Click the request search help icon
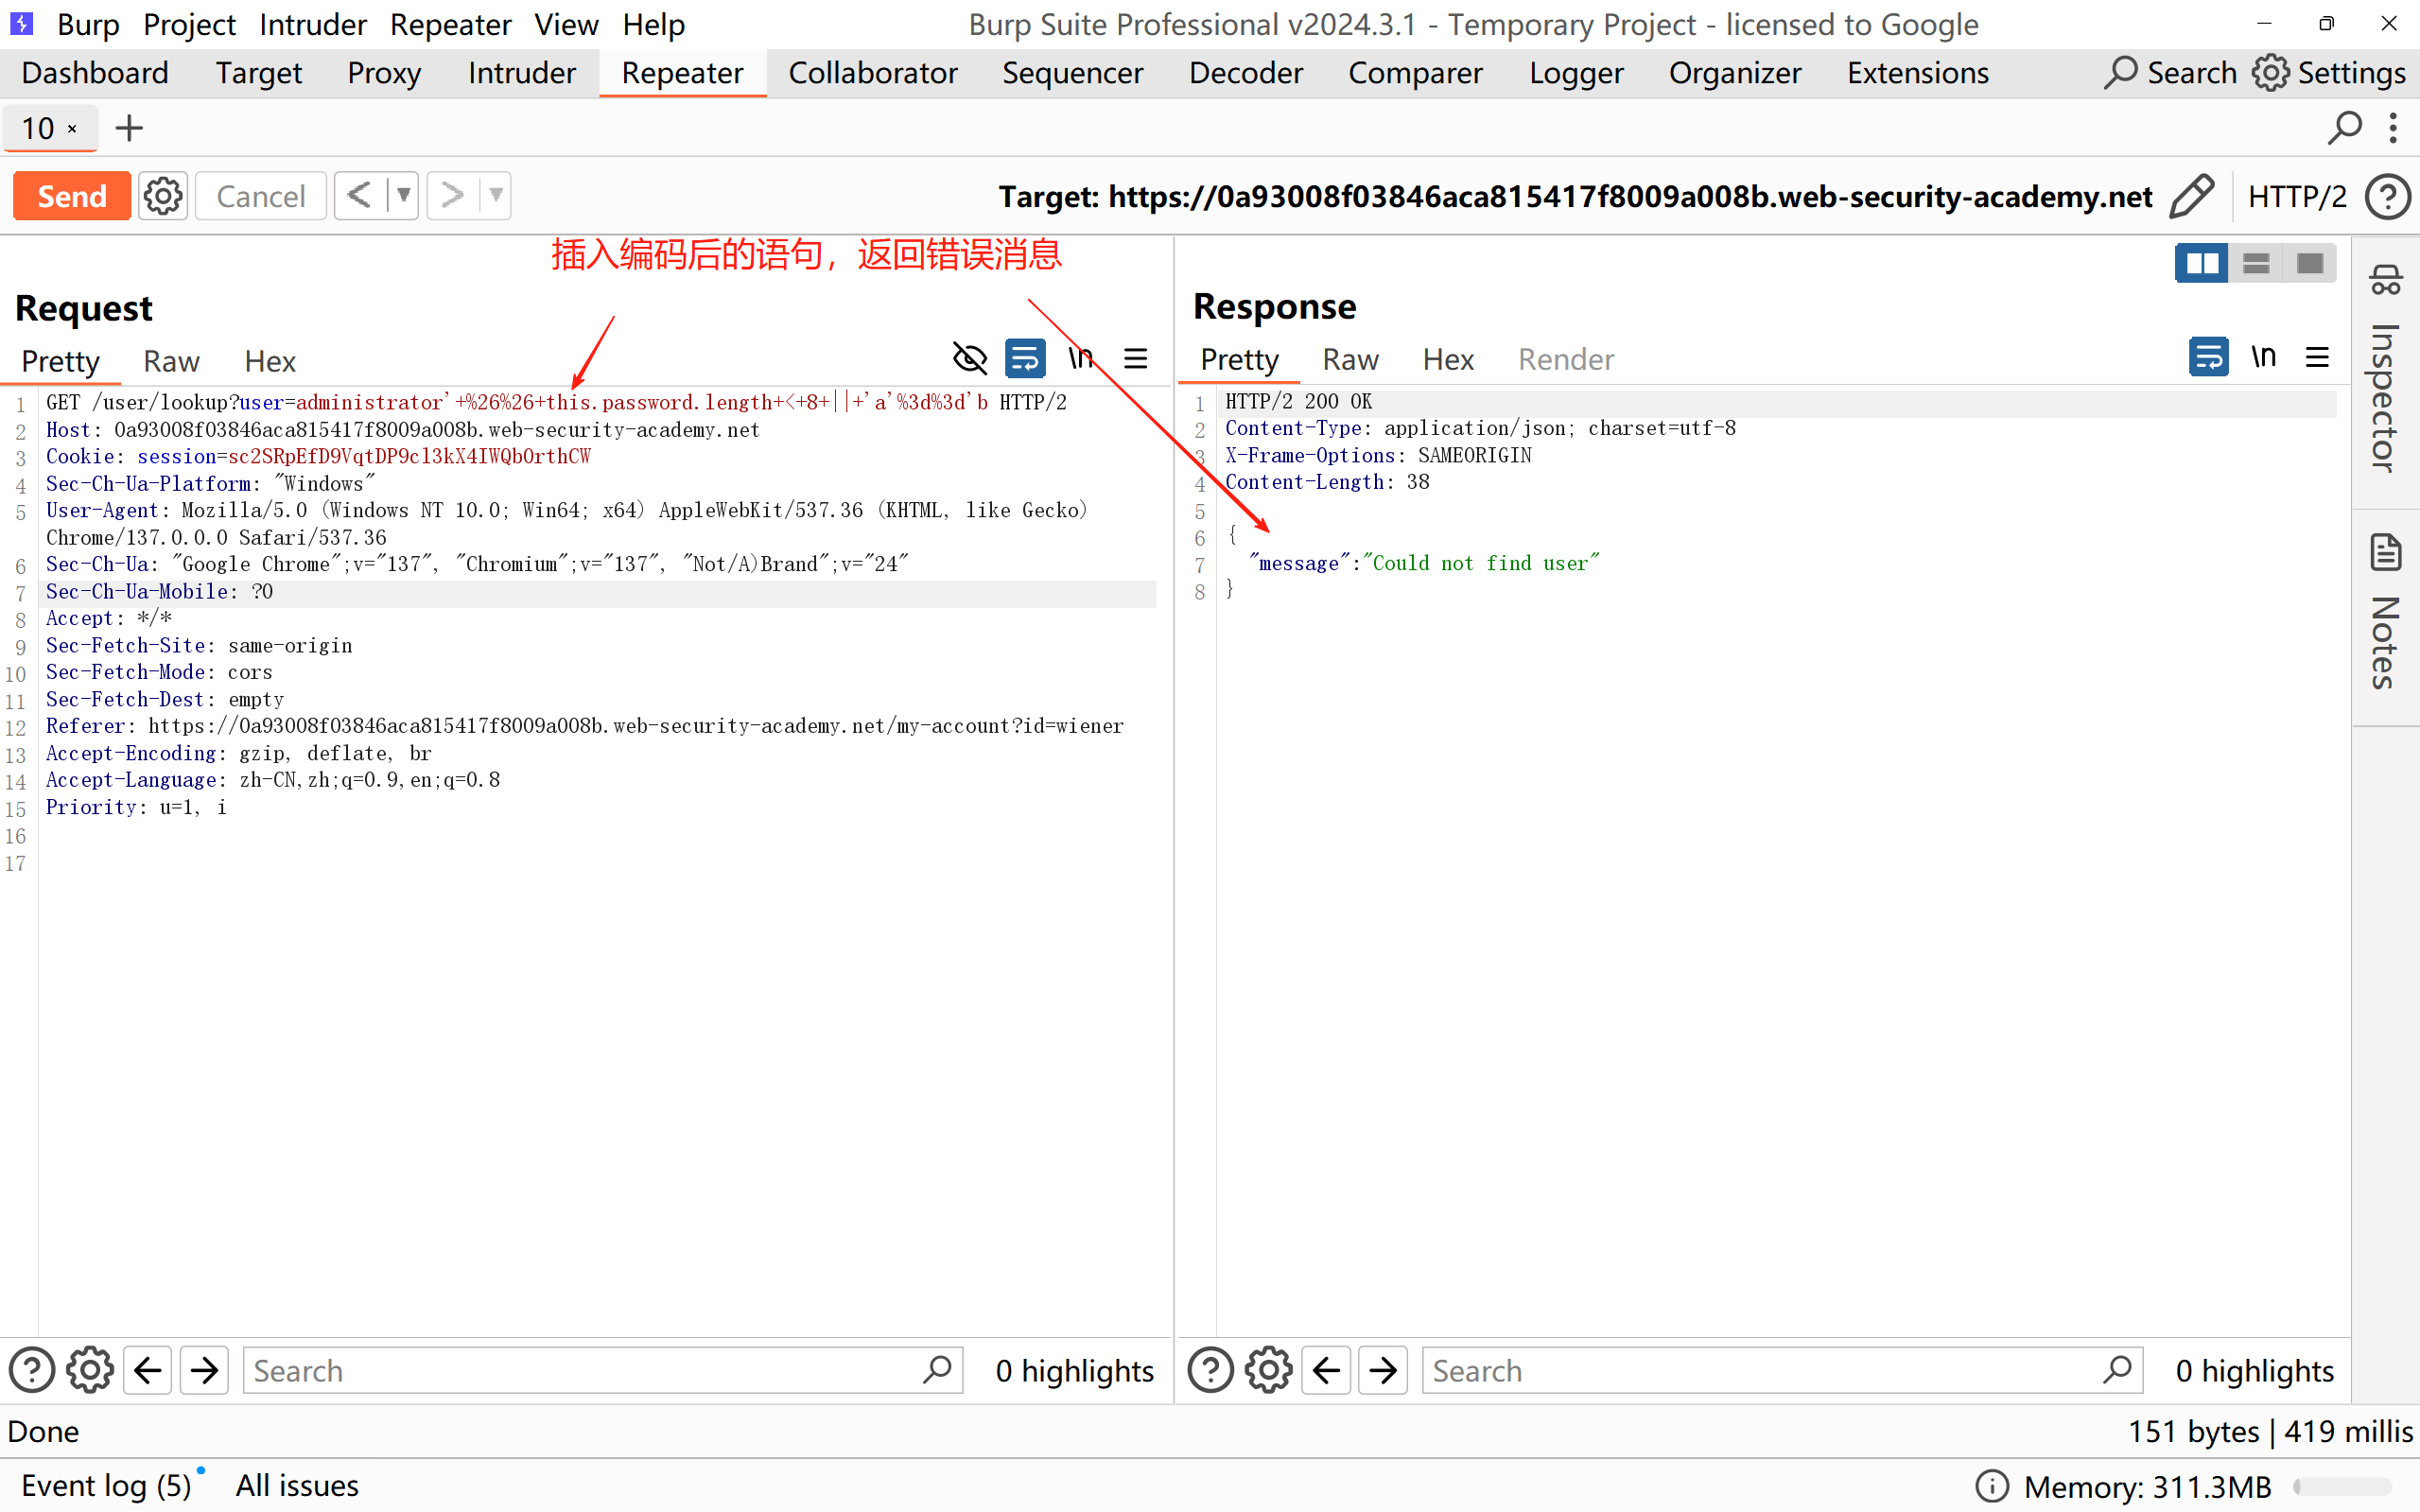Screen dimensions: 2420x1512 pos(31,1370)
